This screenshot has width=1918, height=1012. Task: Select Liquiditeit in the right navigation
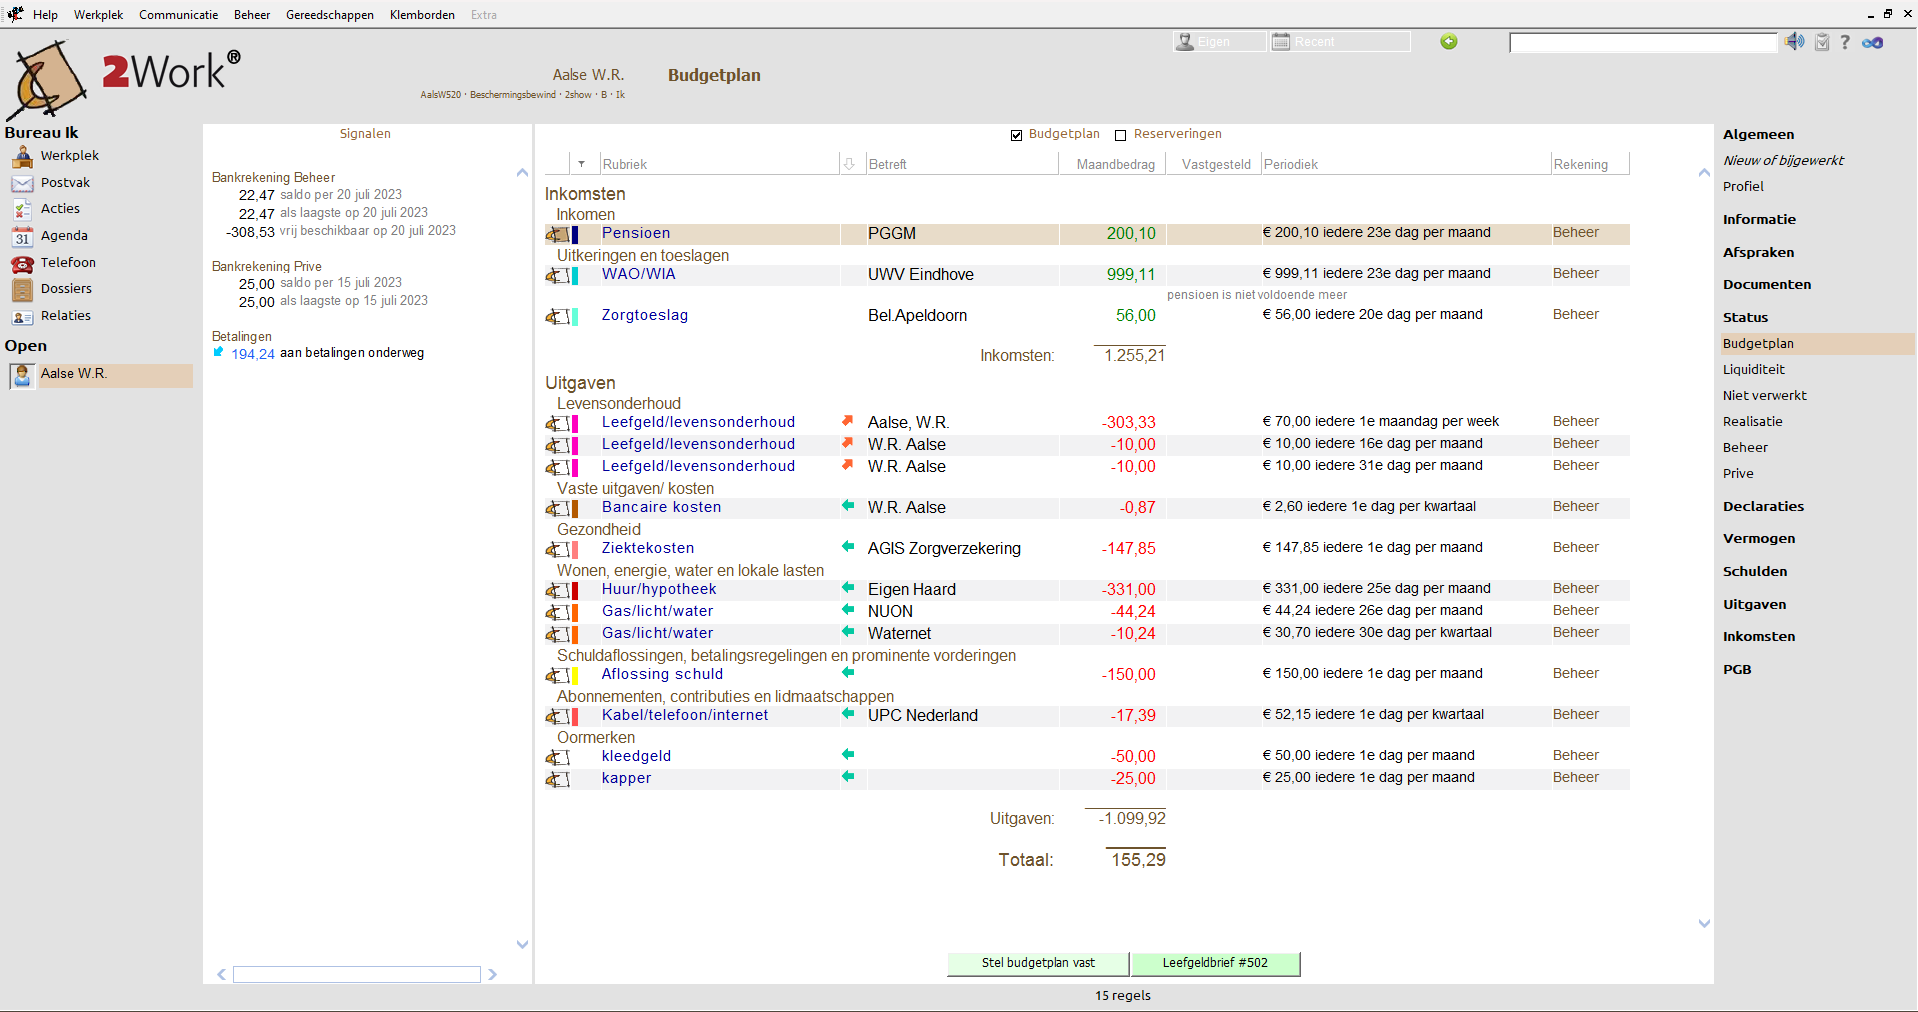(1754, 369)
